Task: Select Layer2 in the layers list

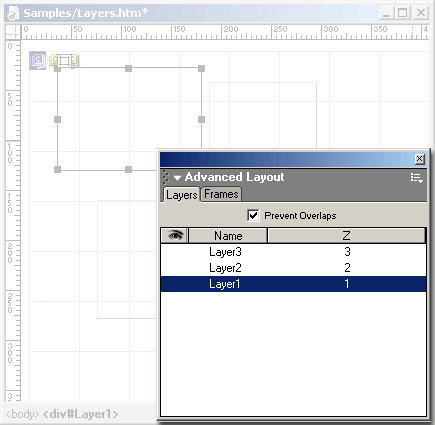Action: coord(293,268)
